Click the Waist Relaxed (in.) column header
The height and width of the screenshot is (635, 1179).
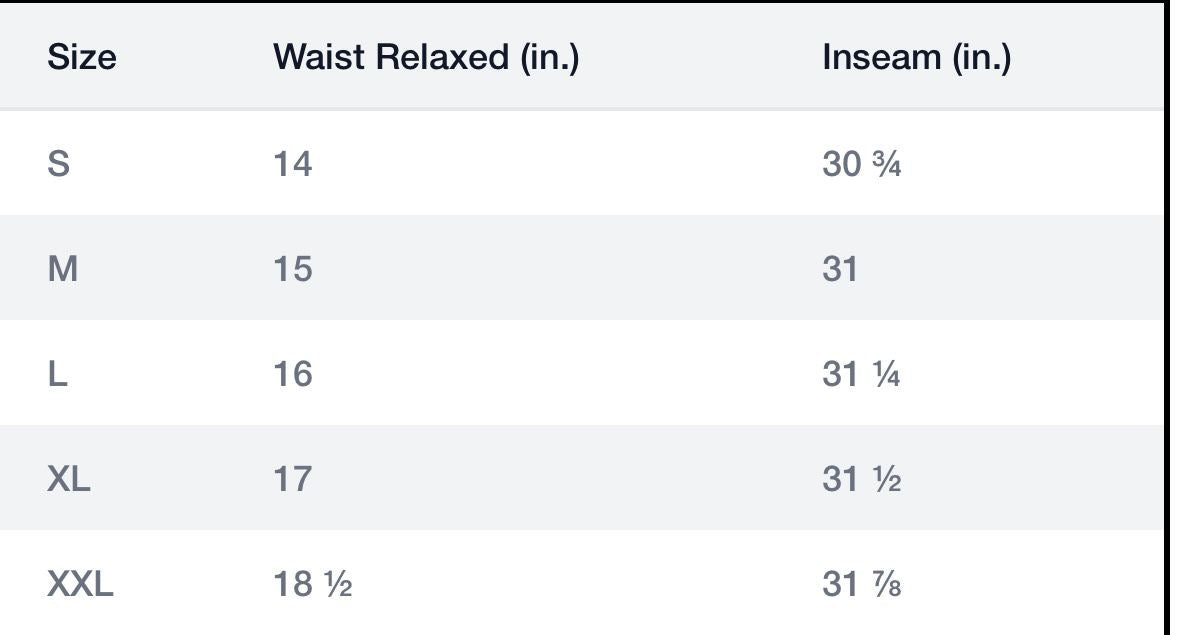coord(426,58)
